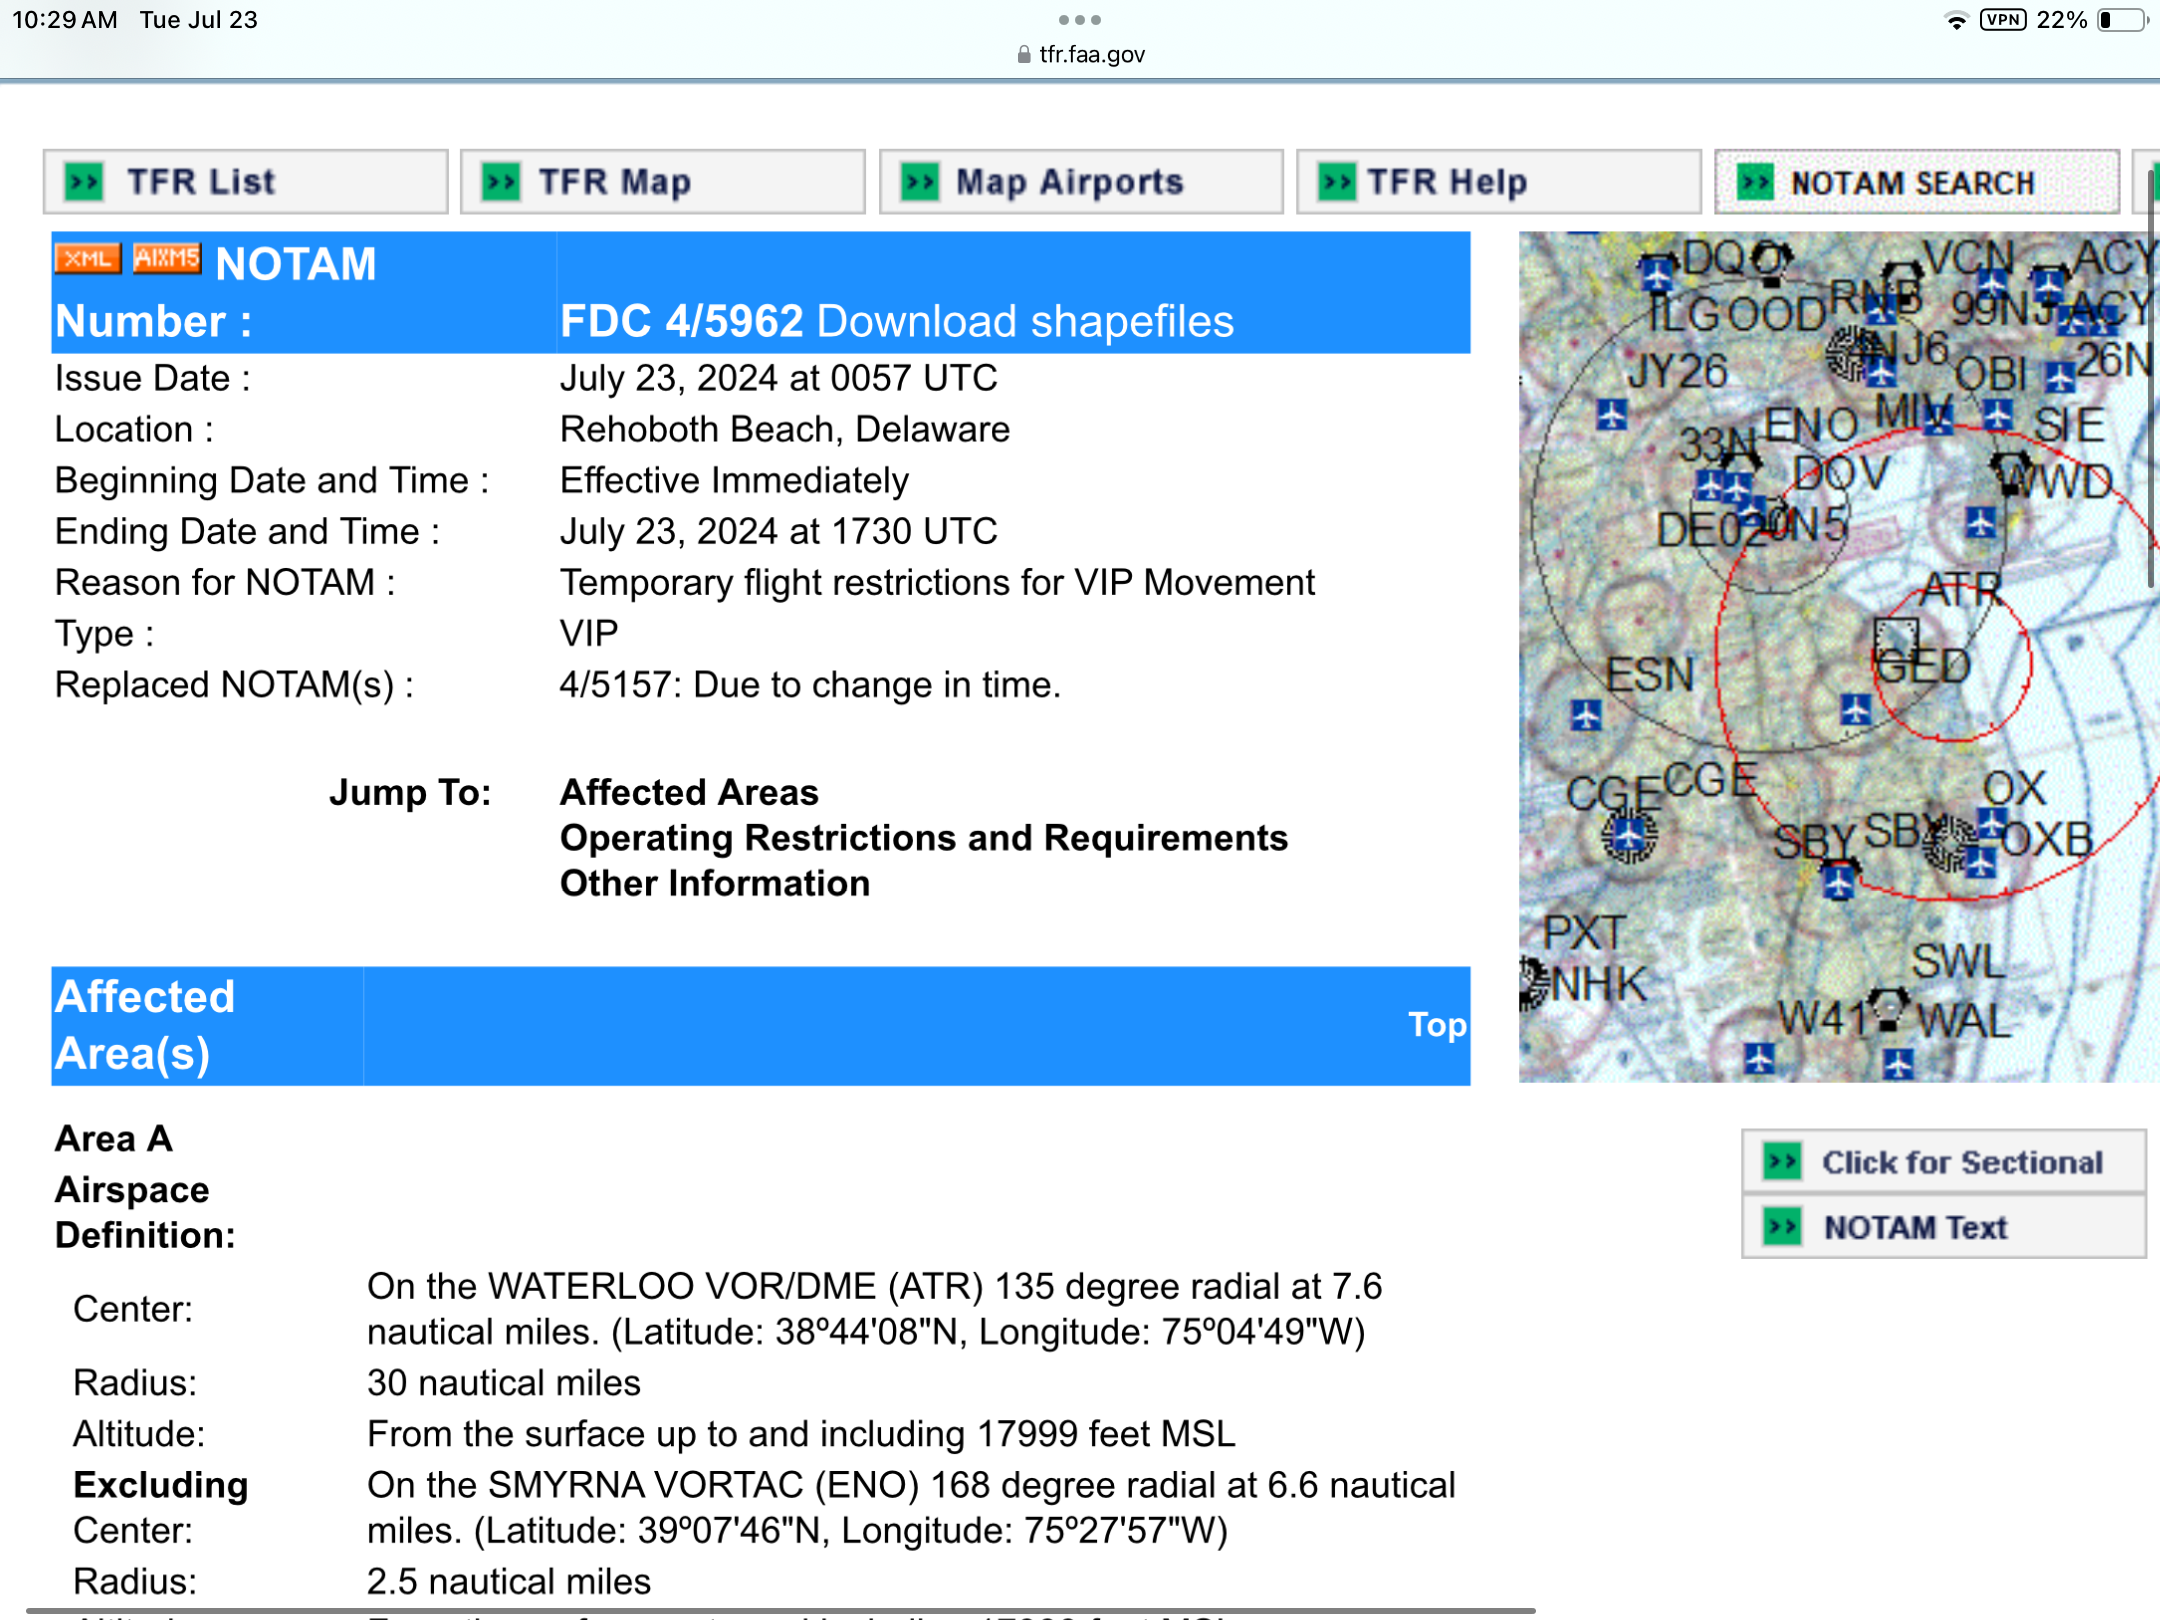Click '4/5157: Due to change in time.' text

810,685
